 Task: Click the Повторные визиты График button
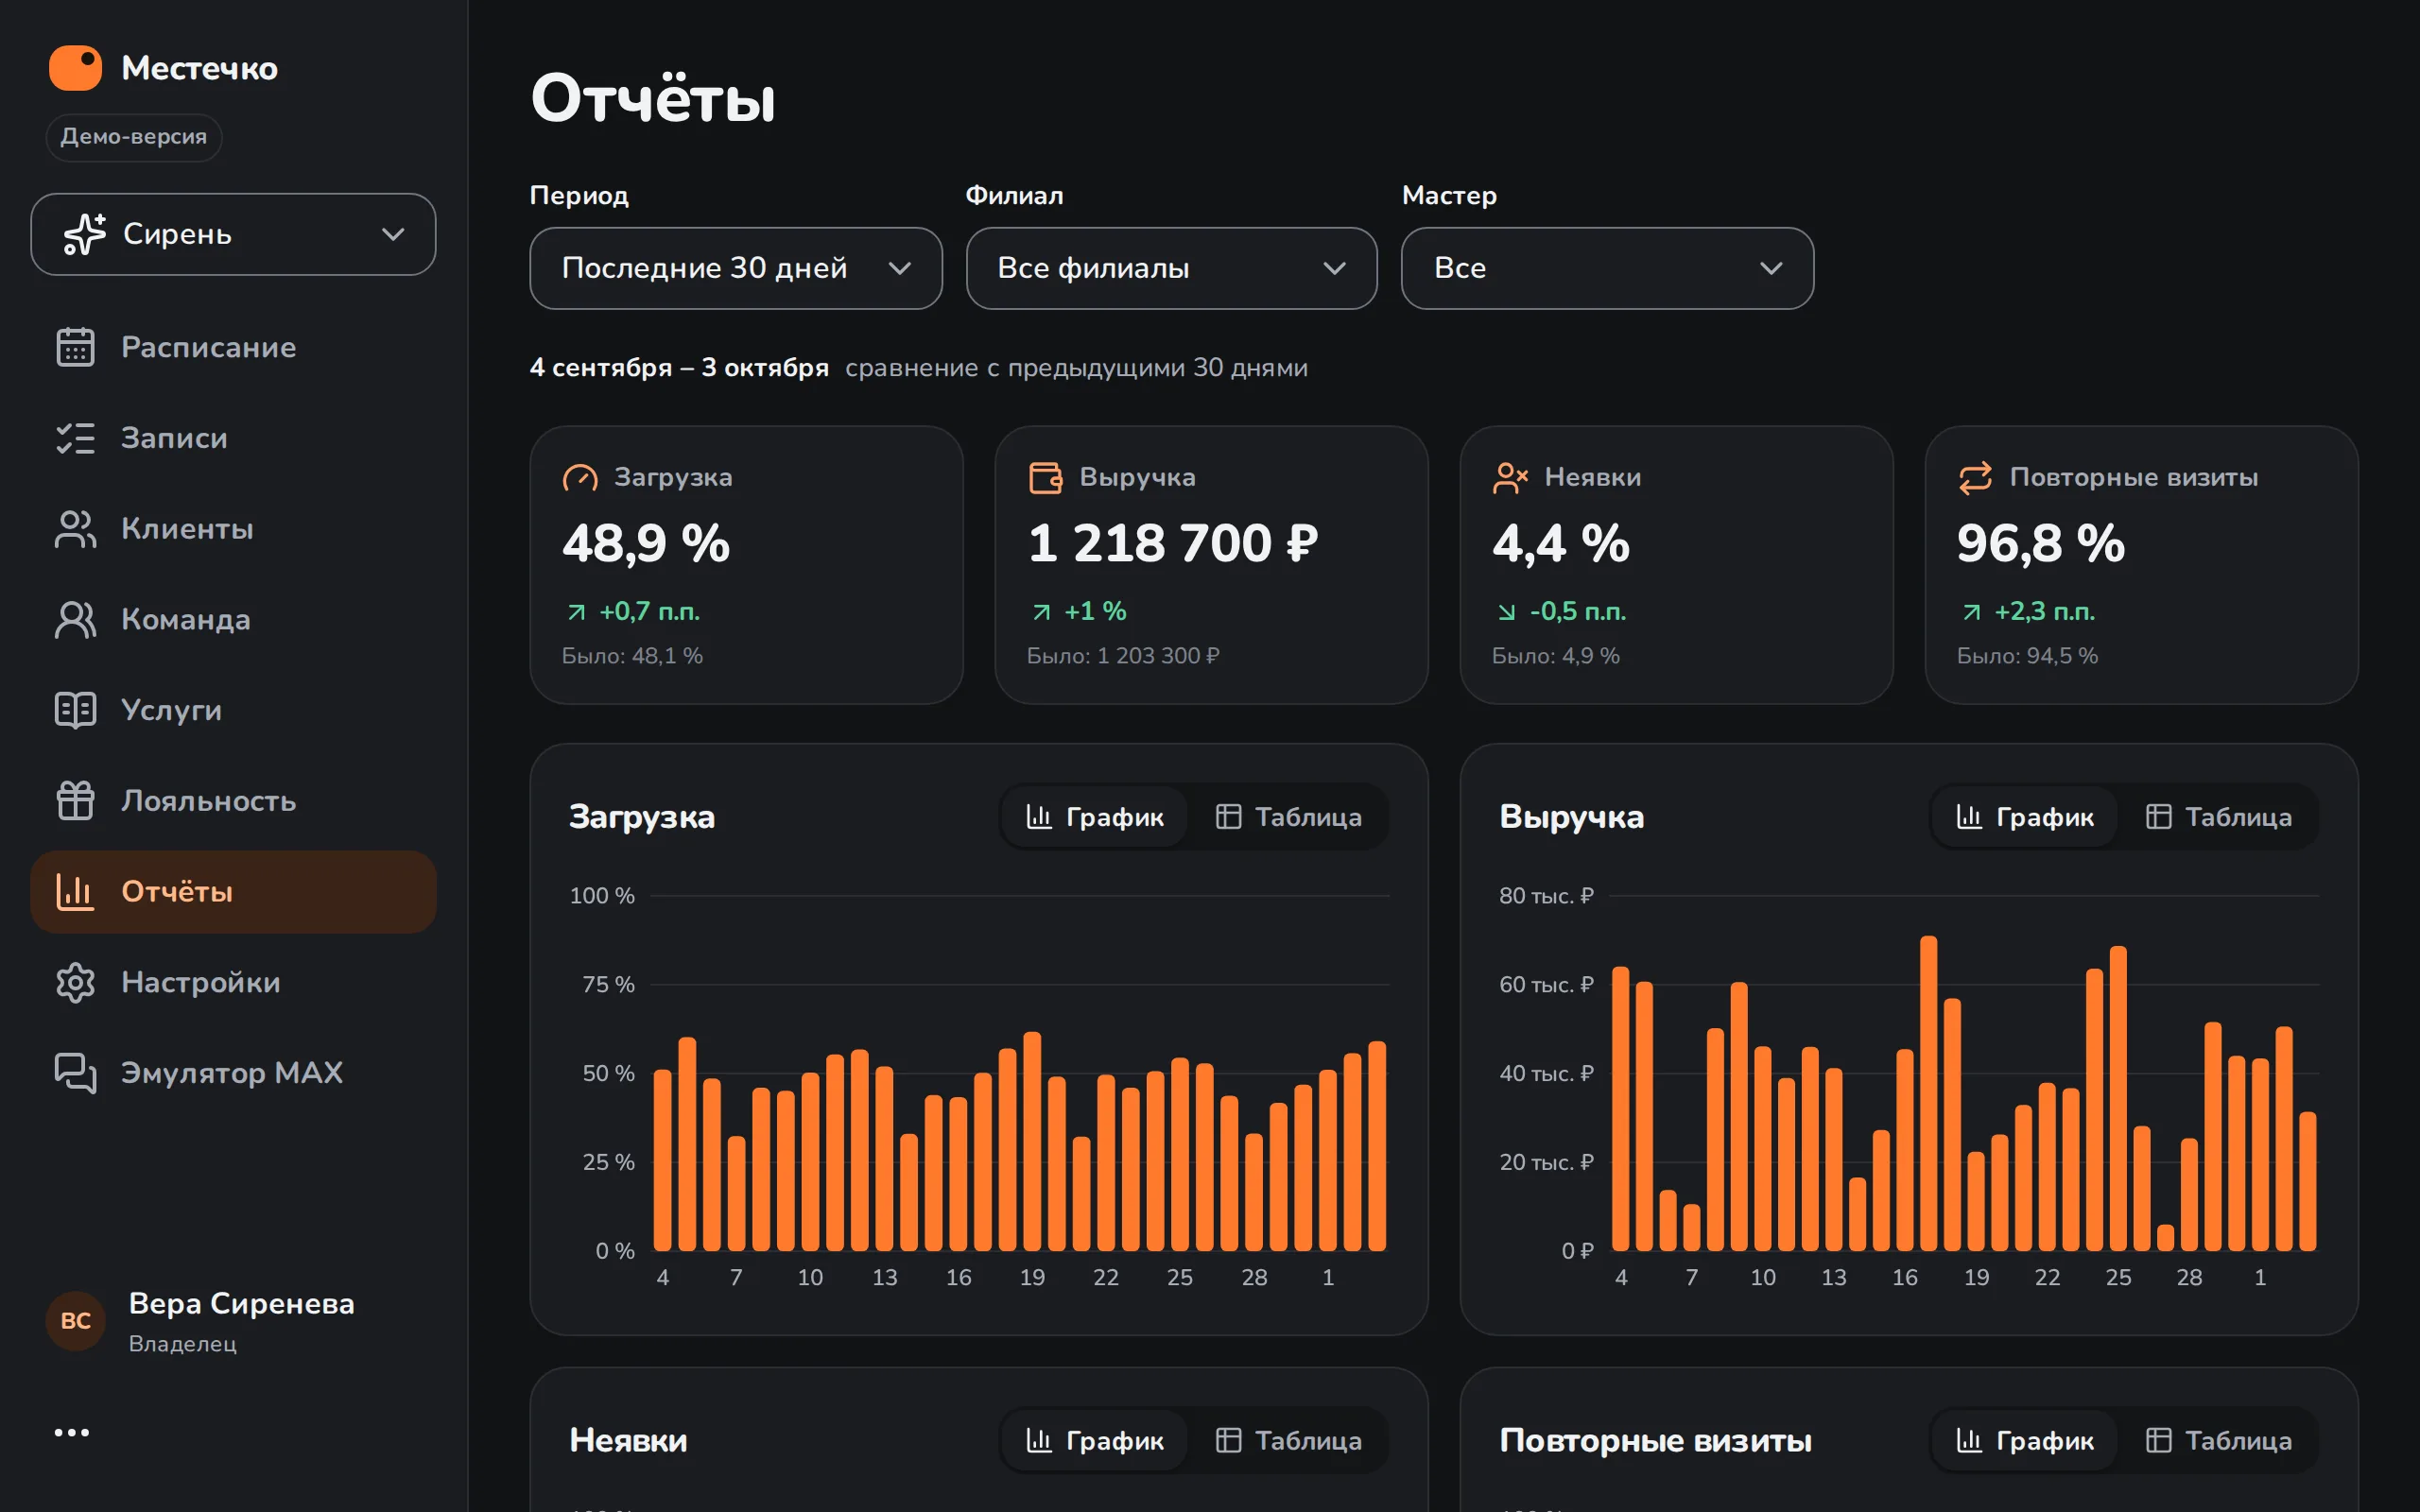tap(2024, 1440)
